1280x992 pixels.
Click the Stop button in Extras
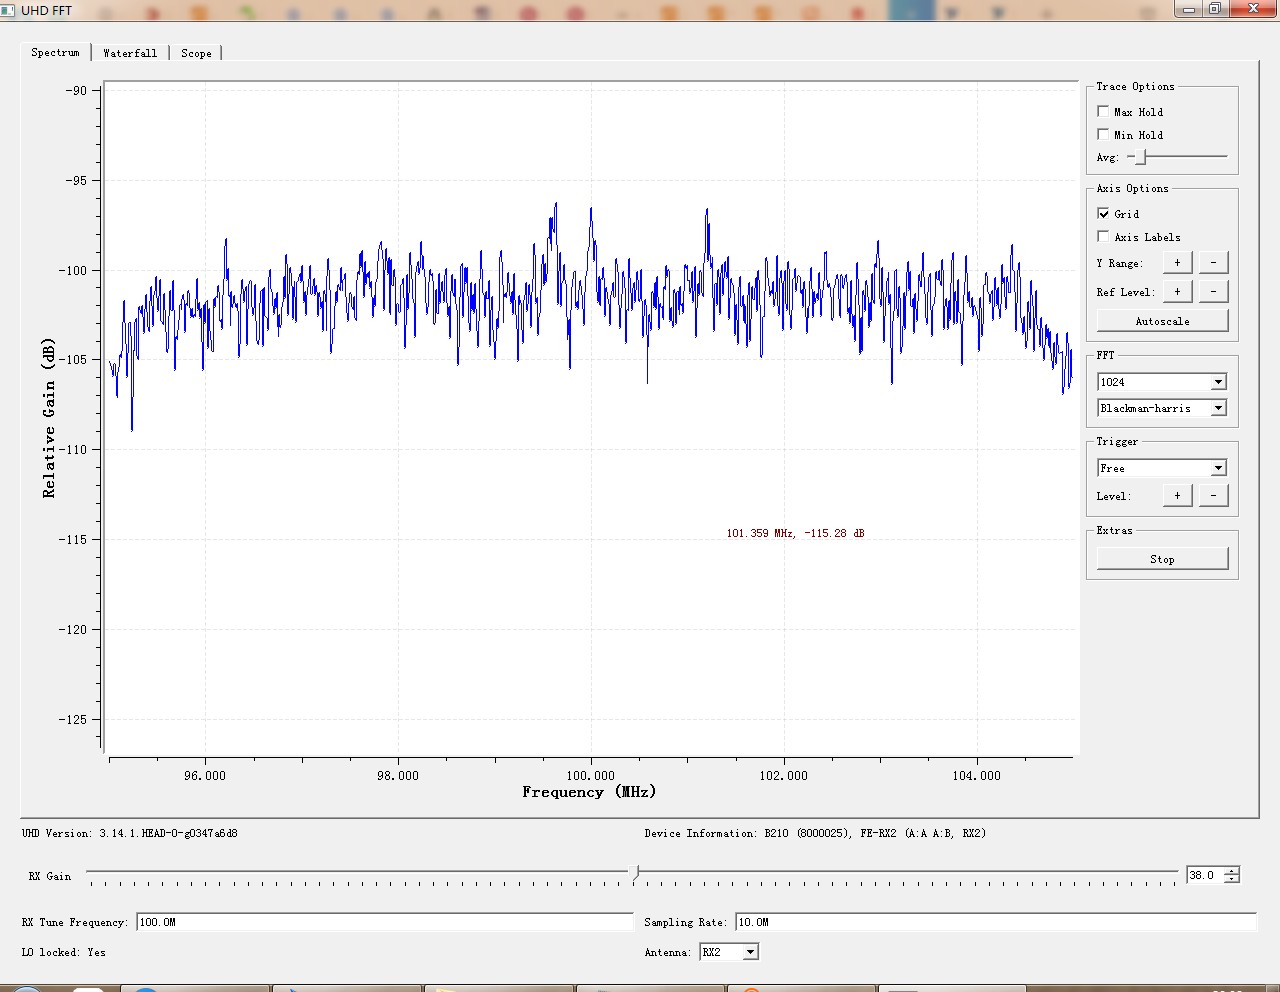1162,559
